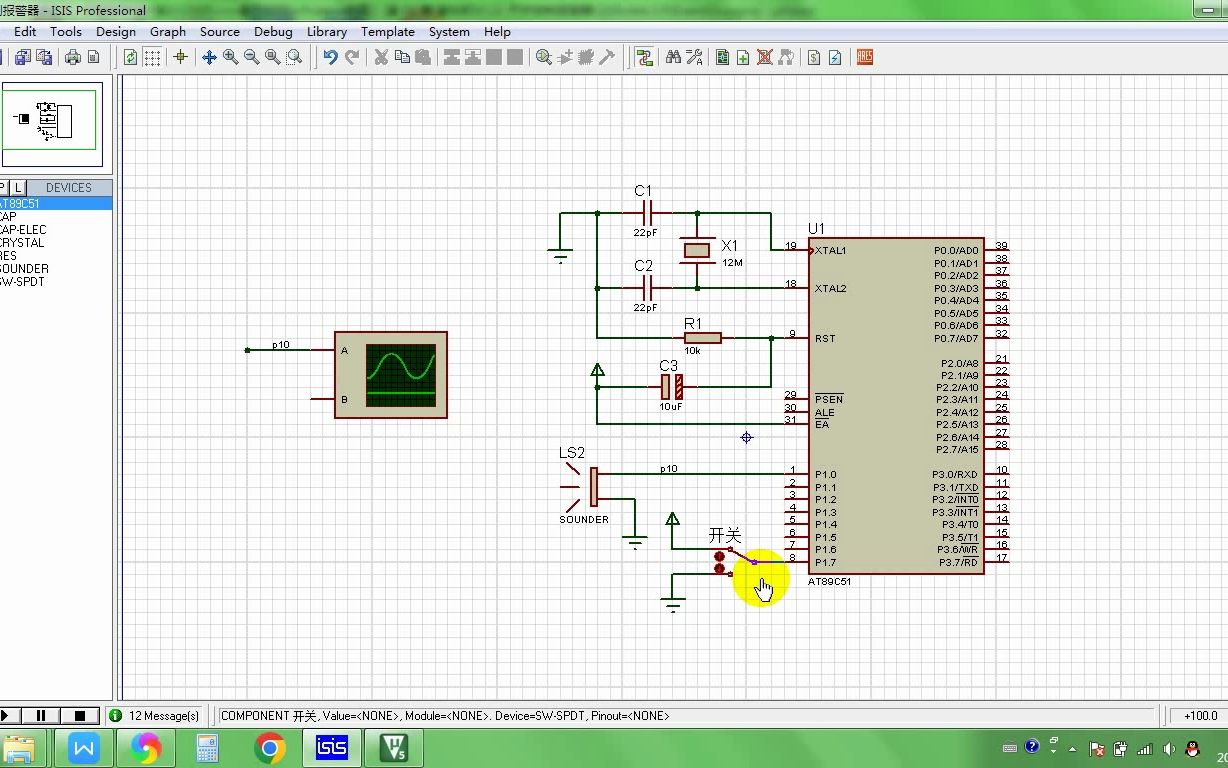The width and height of the screenshot is (1228, 768).
Task: Click the Redraw Display refresh icon
Action: click(x=131, y=57)
